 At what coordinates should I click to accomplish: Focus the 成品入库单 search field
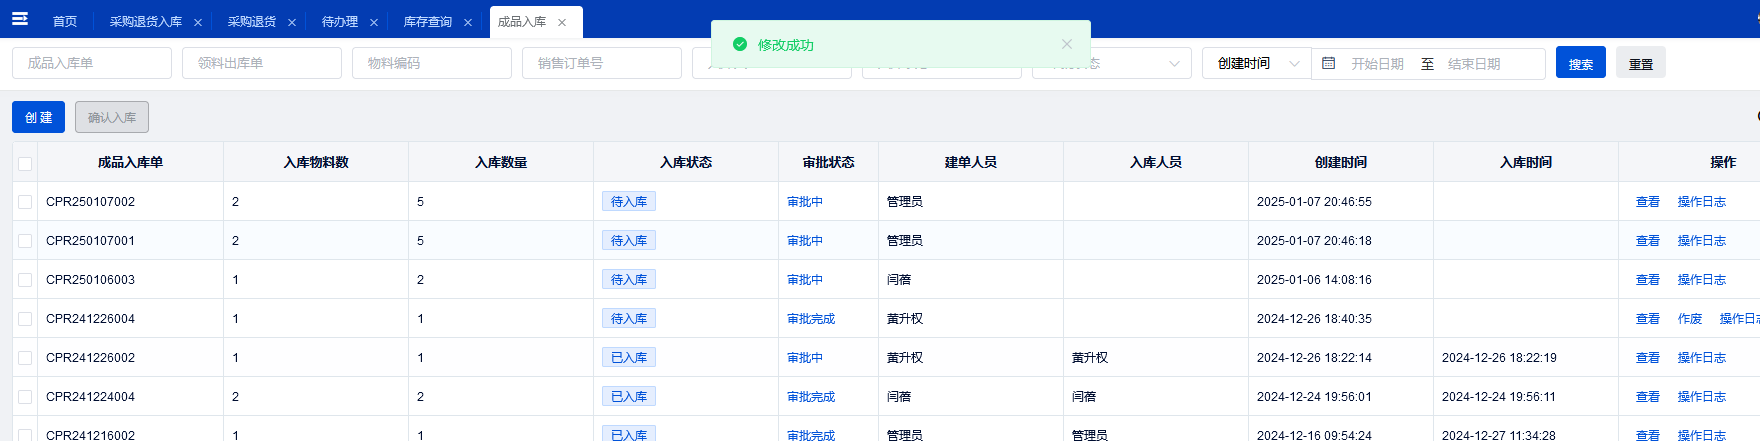point(92,63)
